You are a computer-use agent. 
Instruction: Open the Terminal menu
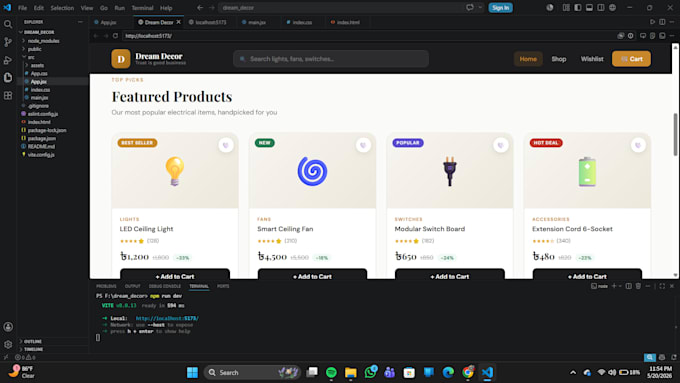(142, 8)
